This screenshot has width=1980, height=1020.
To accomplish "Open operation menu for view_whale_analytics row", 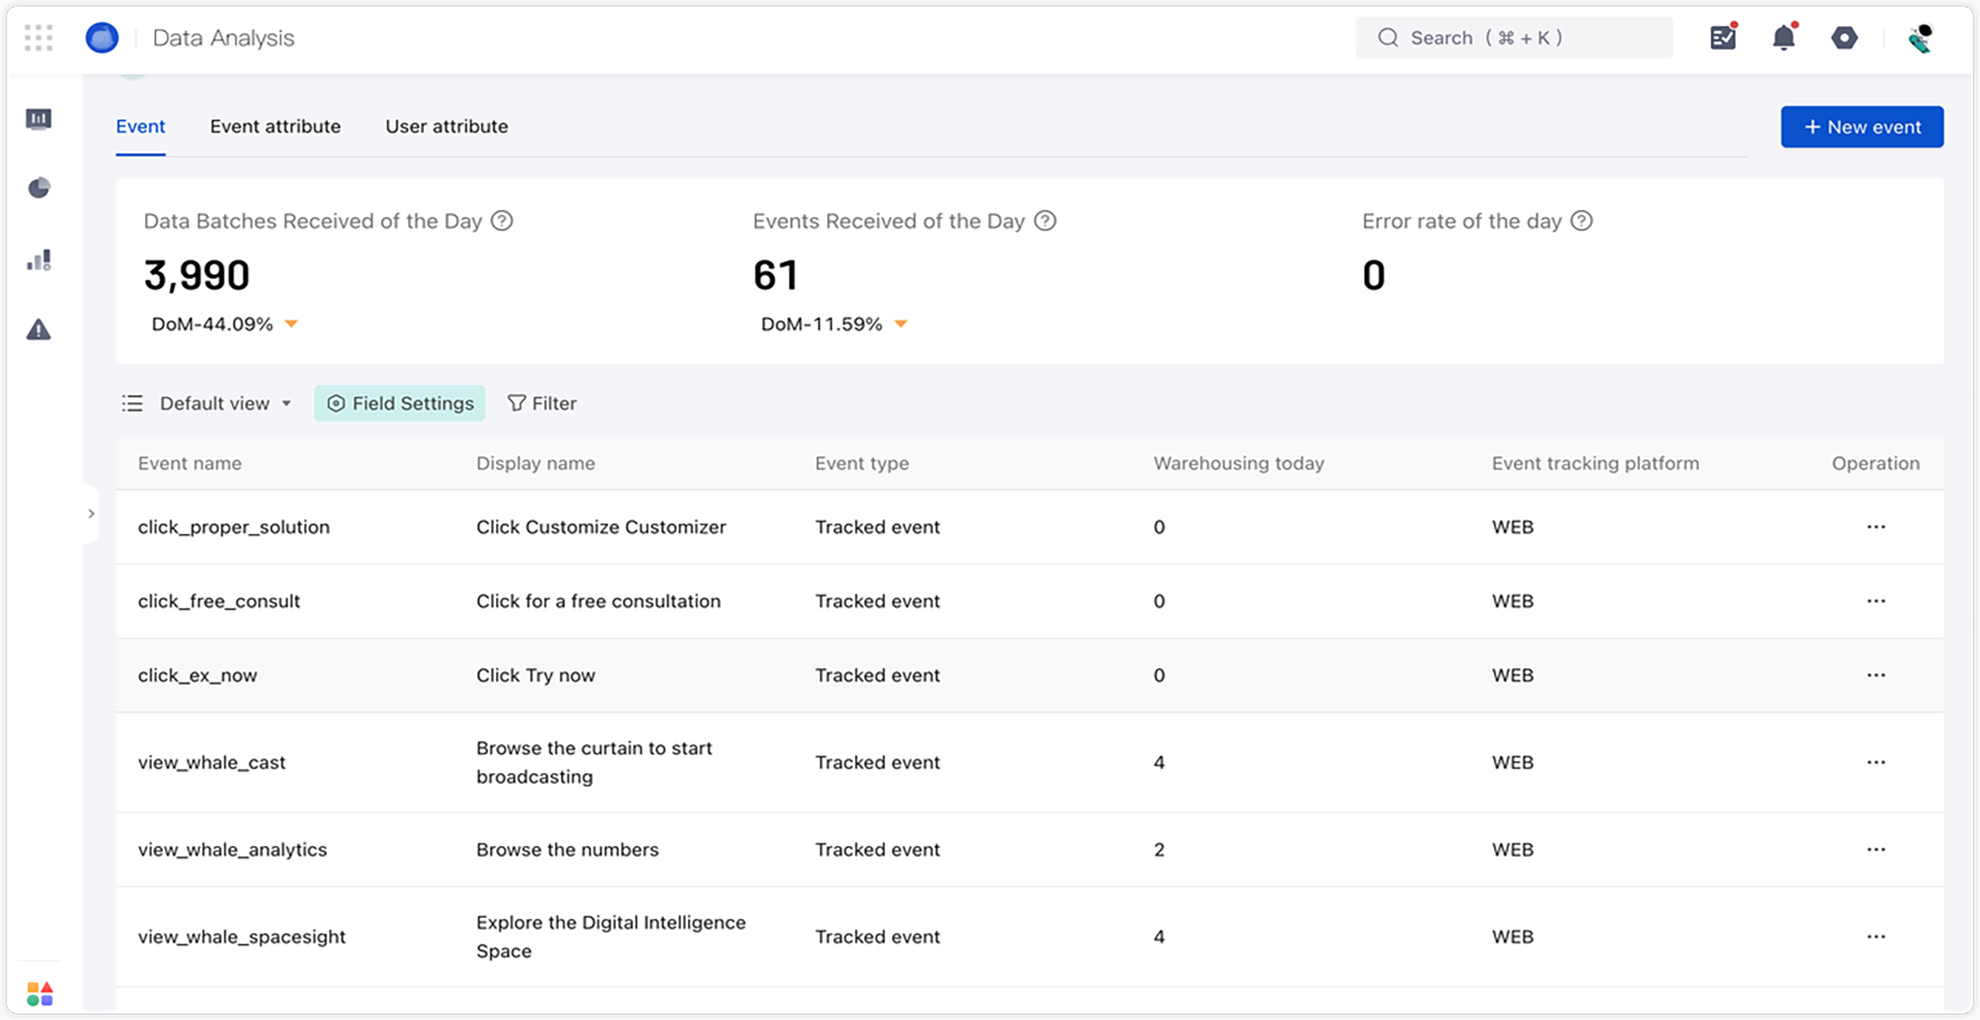I will pos(1875,849).
